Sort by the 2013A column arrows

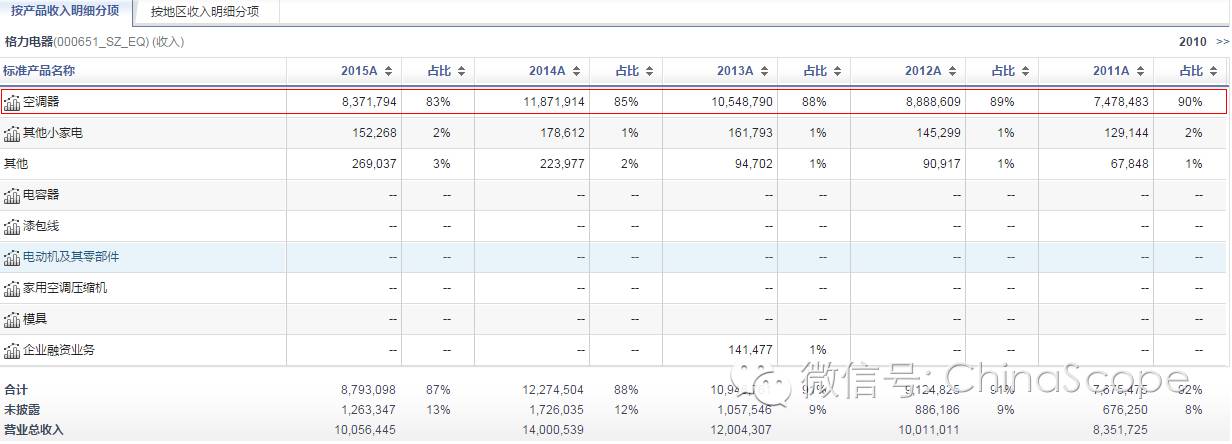point(764,71)
